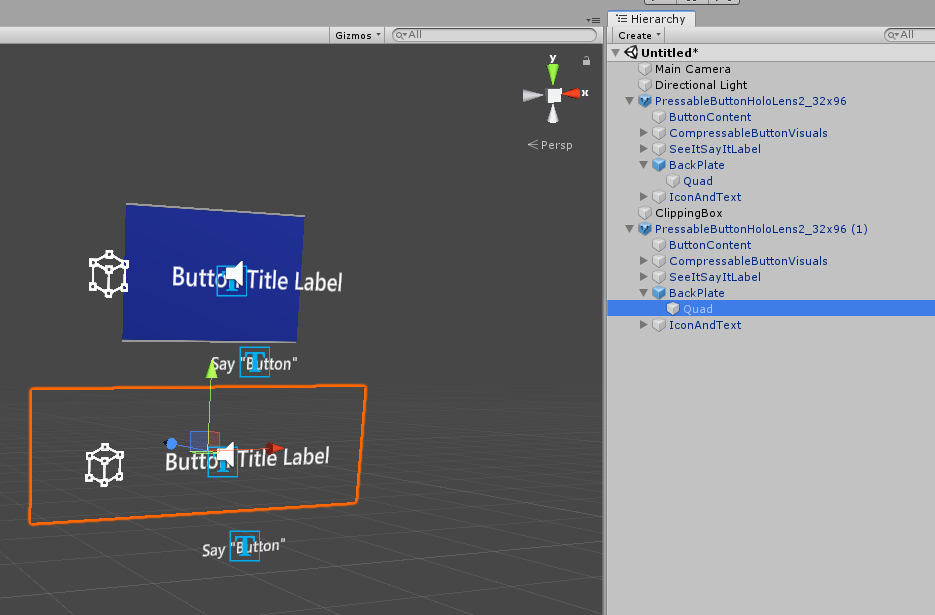935x615 pixels.
Task: Expand the first IconAndText node
Action: [x=643, y=197]
